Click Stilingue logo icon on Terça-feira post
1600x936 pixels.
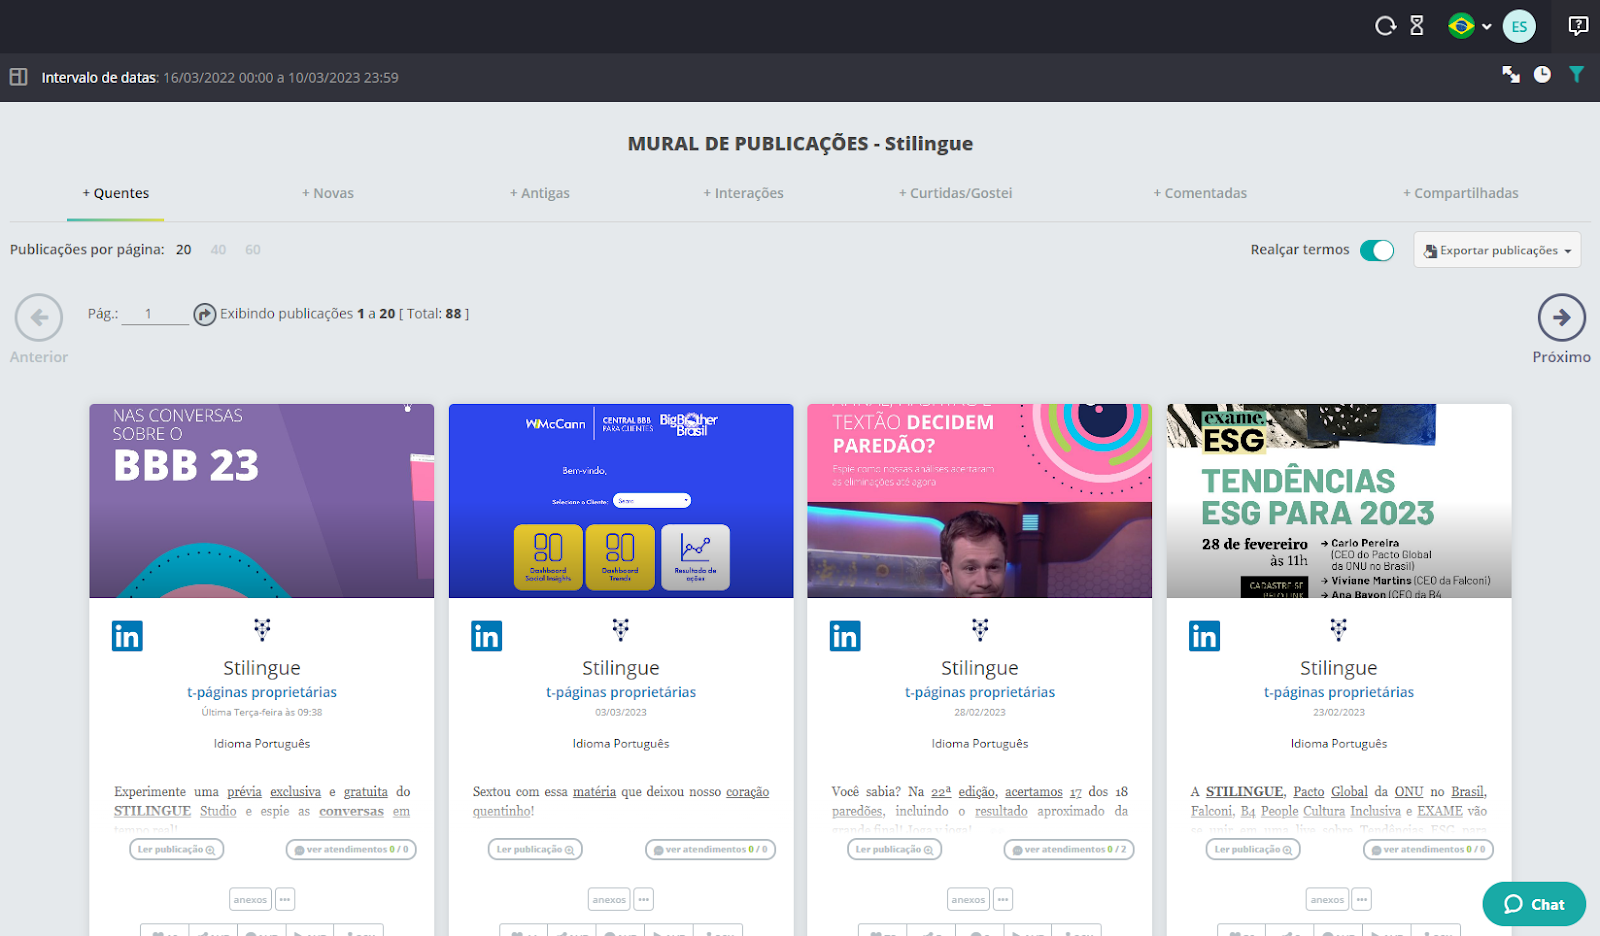(262, 629)
